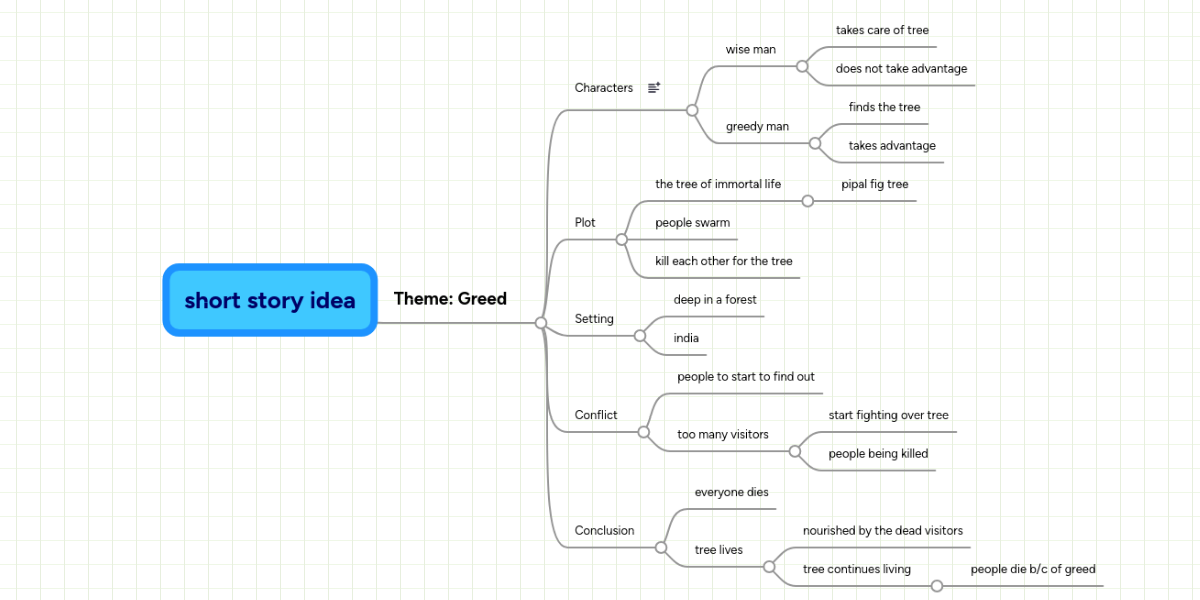Select the Characters node
Screen dimensions: 1200x600
coord(603,88)
